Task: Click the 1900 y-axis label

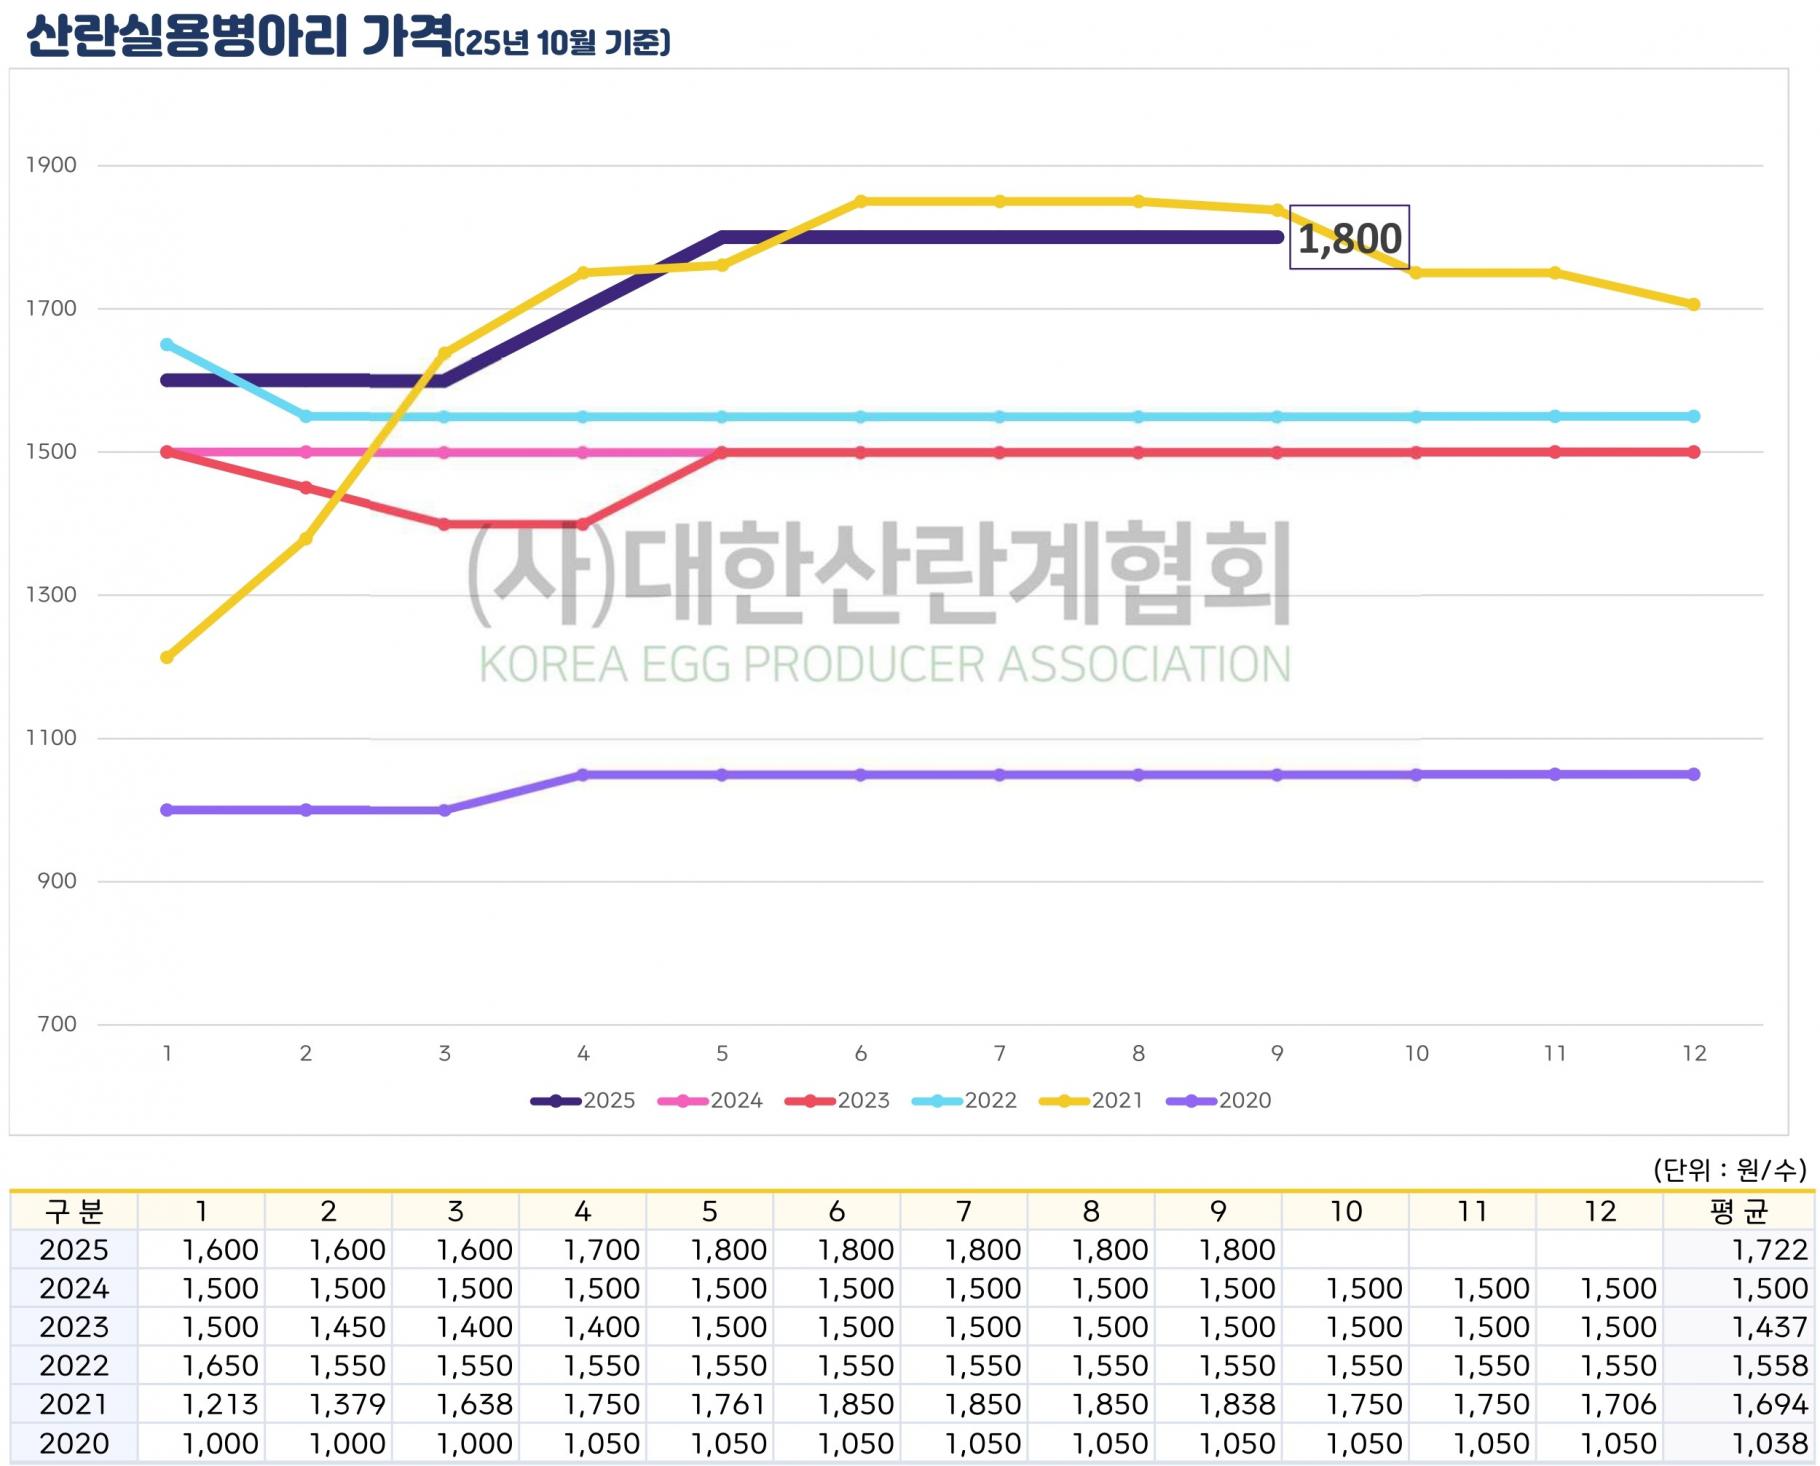Action: pos(51,165)
